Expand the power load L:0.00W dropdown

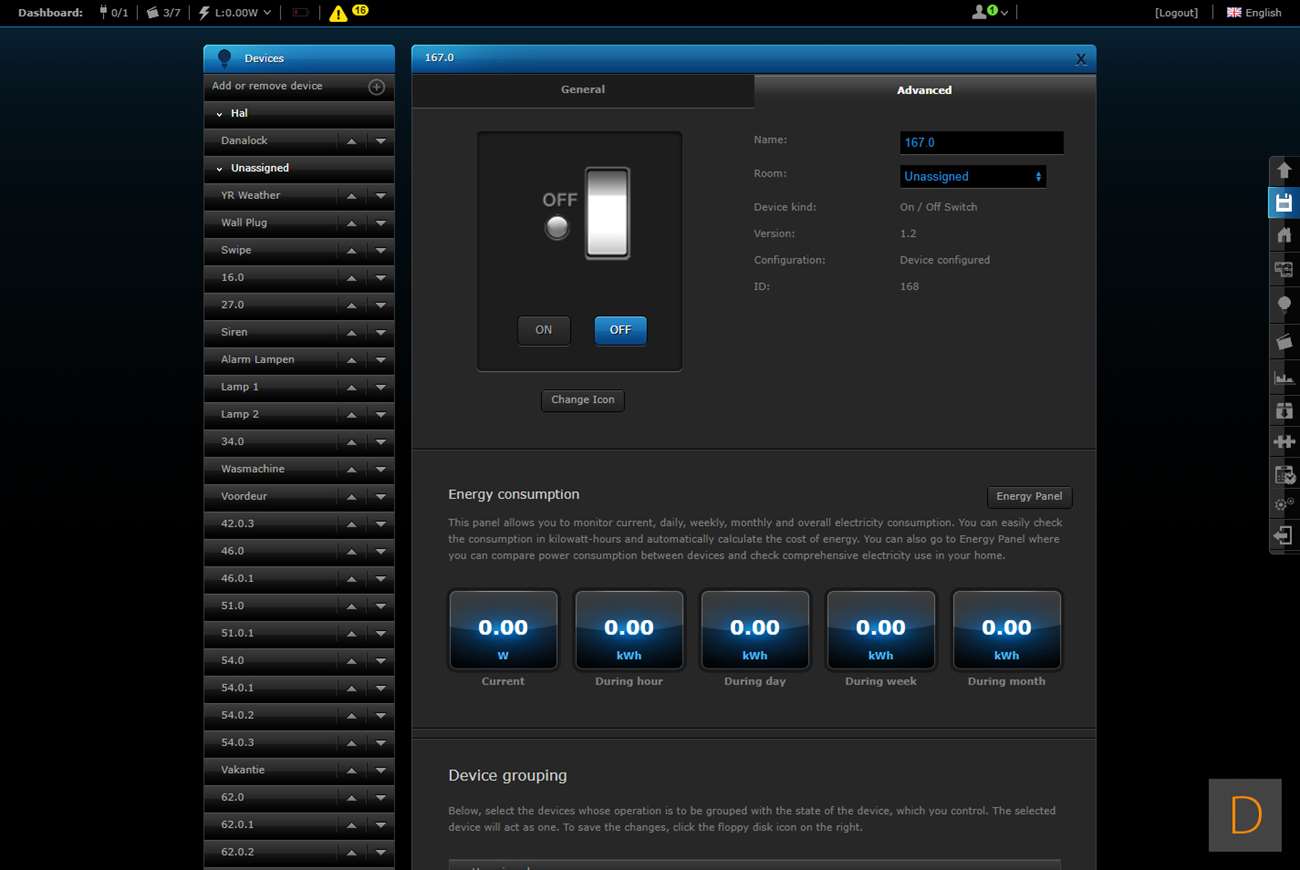coord(236,13)
